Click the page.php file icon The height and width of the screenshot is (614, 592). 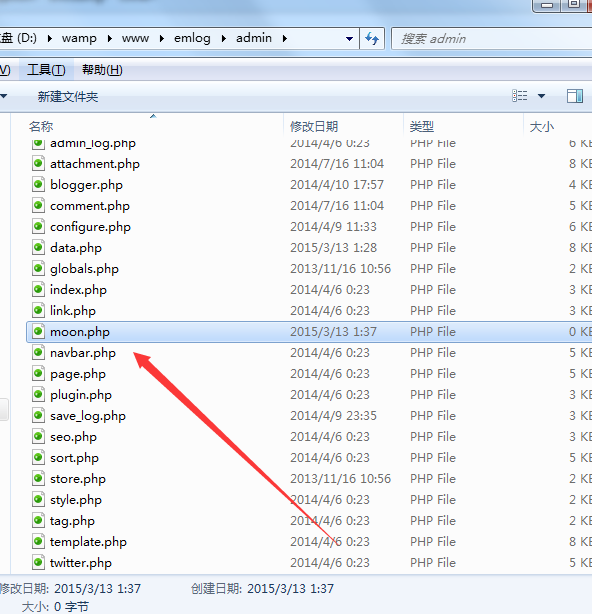pyautogui.click(x=38, y=374)
